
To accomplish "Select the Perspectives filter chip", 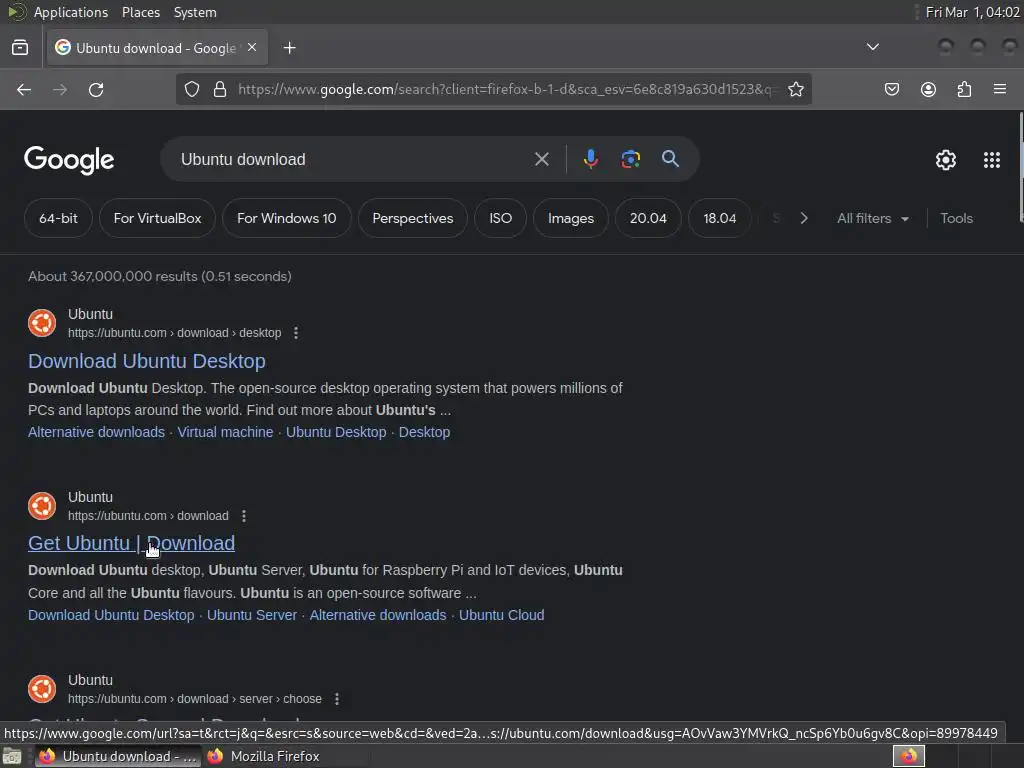I will click(413, 218).
